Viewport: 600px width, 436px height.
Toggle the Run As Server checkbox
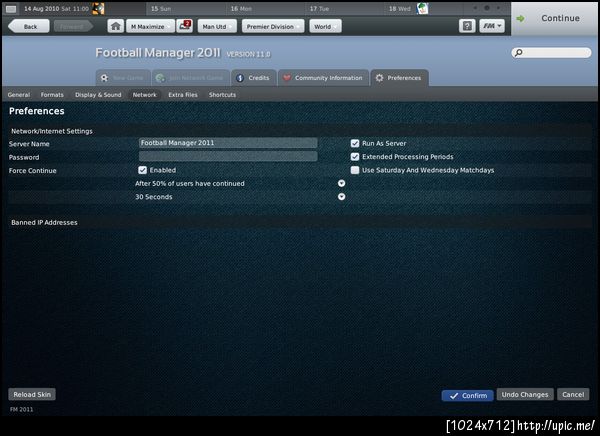click(x=355, y=143)
